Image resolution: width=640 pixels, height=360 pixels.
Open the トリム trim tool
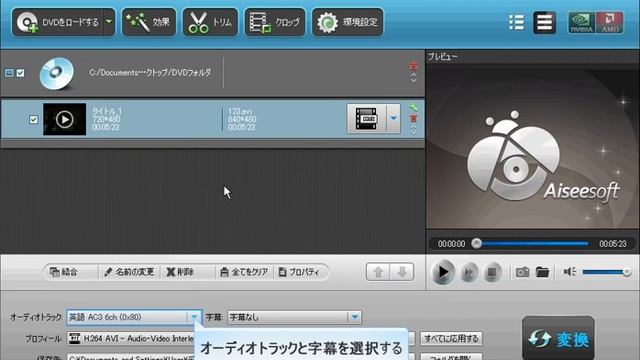210,22
